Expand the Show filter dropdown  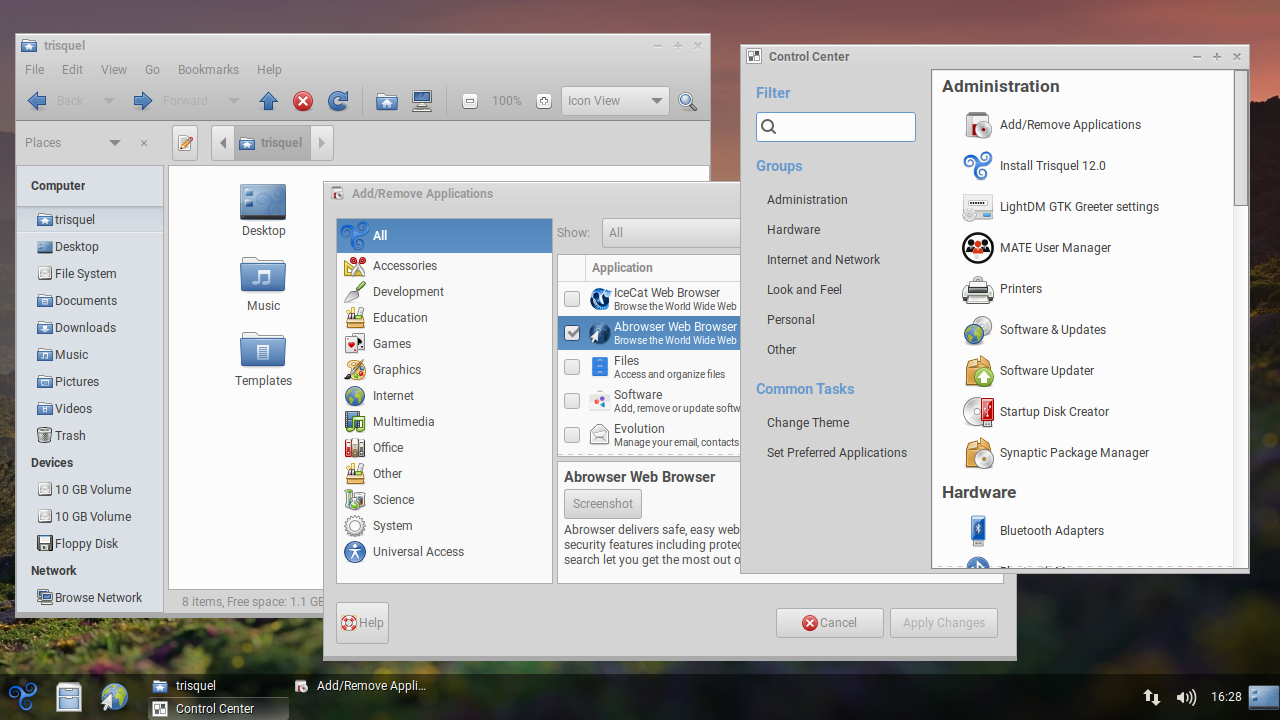(x=670, y=233)
